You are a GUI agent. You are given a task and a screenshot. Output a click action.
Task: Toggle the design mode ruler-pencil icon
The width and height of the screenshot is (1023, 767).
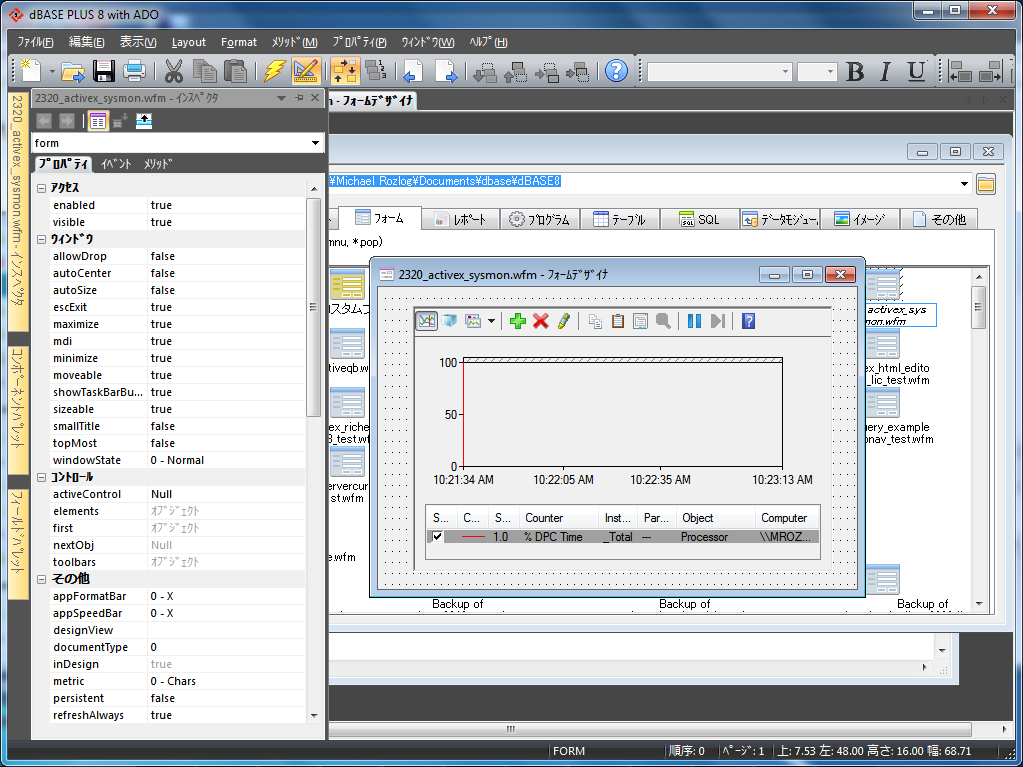point(306,70)
